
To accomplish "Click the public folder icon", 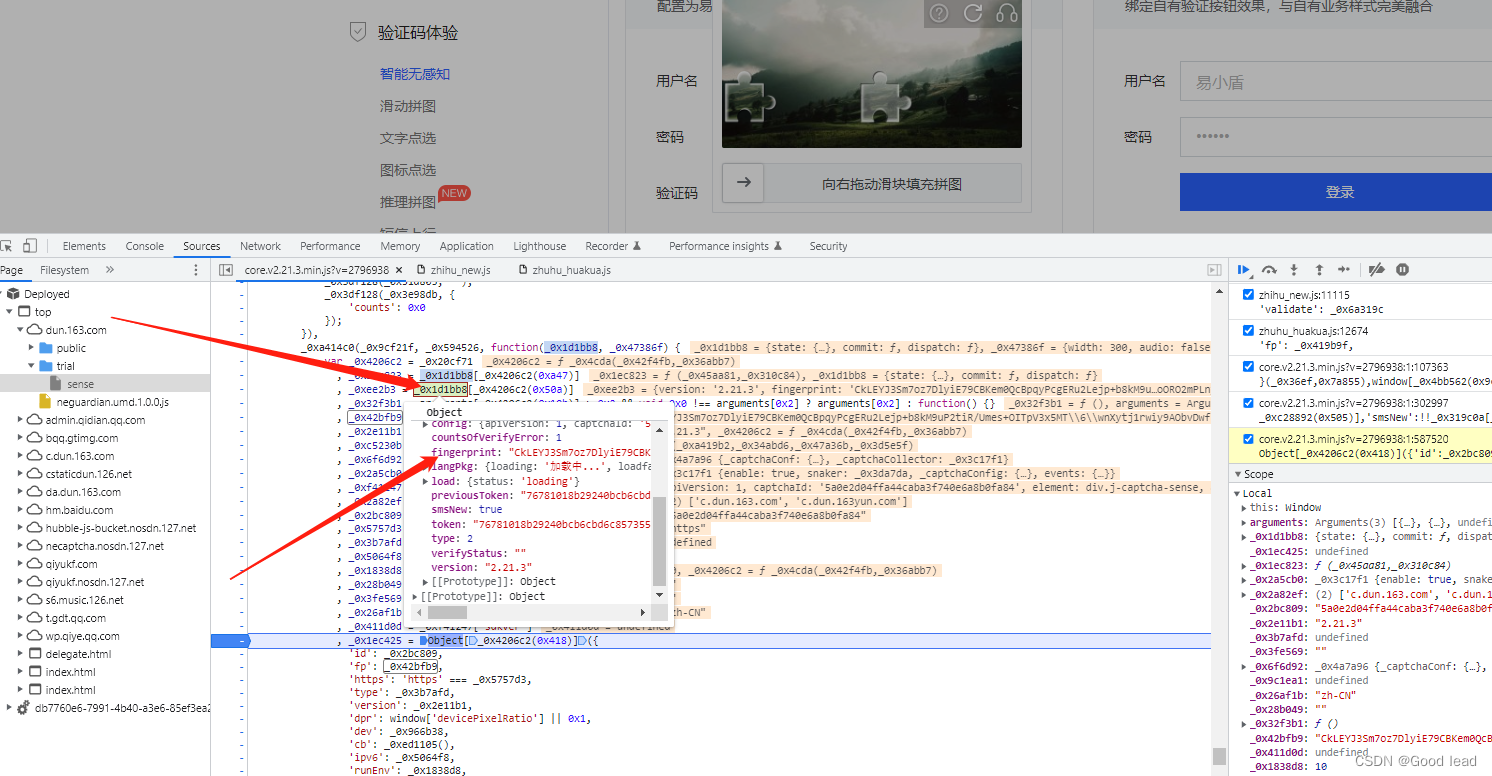I will (x=46, y=348).
